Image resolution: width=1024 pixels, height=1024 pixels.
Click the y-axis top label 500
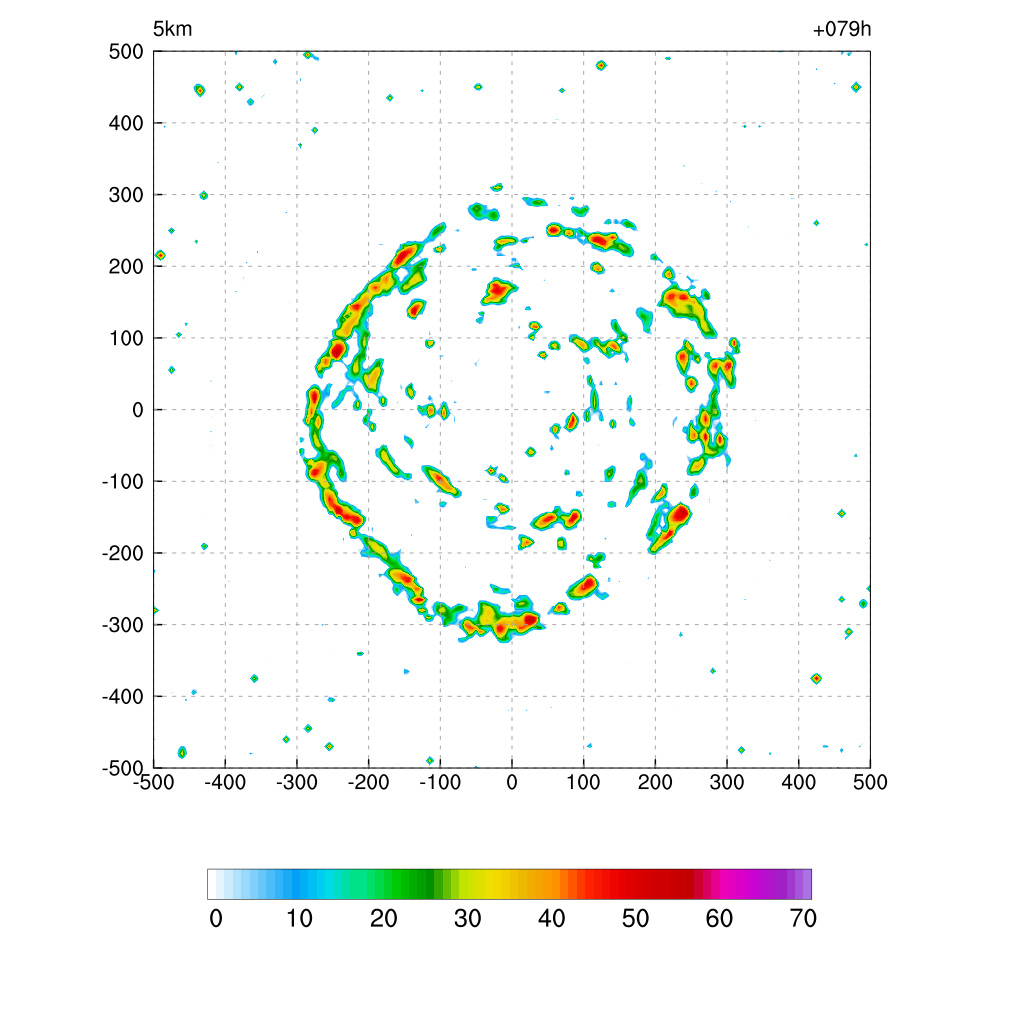tap(126, 52)
